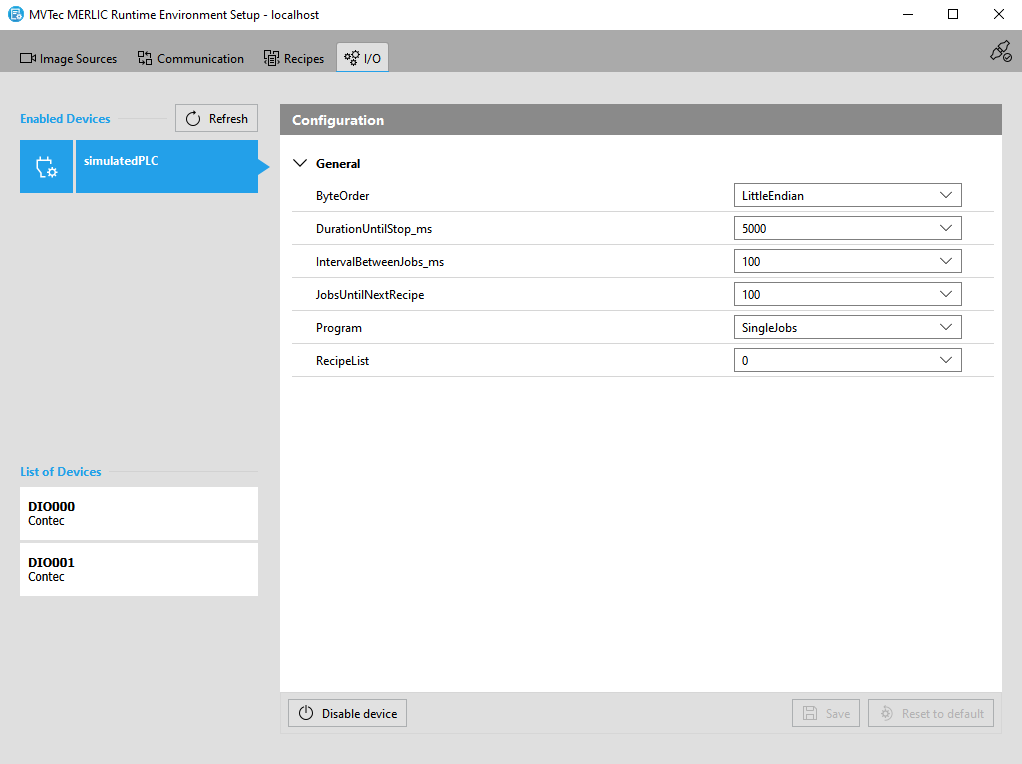Choose the DIO001 Contec device
Image resolution: width=1022 pixels, height=764 pixels.
click(x=139, y=569)
